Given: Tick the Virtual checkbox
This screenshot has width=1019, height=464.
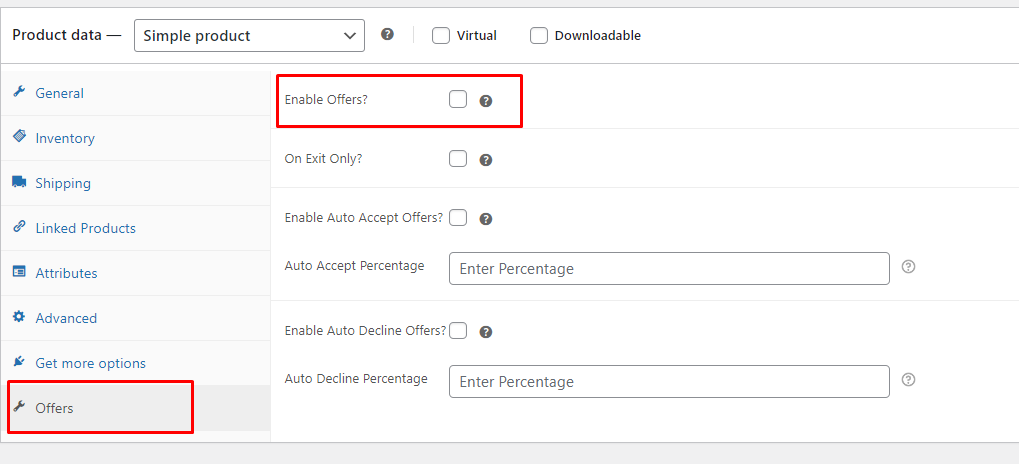Looking at the screenshot, I should [x=441, y=36].
